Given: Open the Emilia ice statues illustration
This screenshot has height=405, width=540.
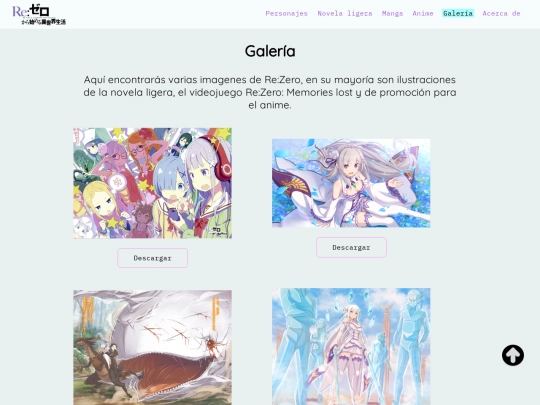Looking at the screenshot, I should click(351, 346).
